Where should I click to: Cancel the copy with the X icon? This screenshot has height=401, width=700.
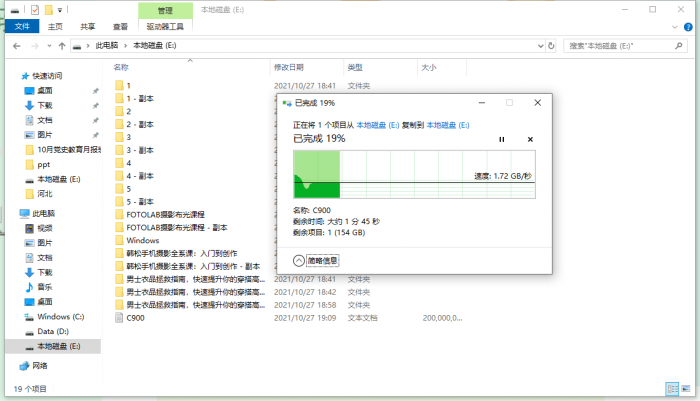pos(530,139)
